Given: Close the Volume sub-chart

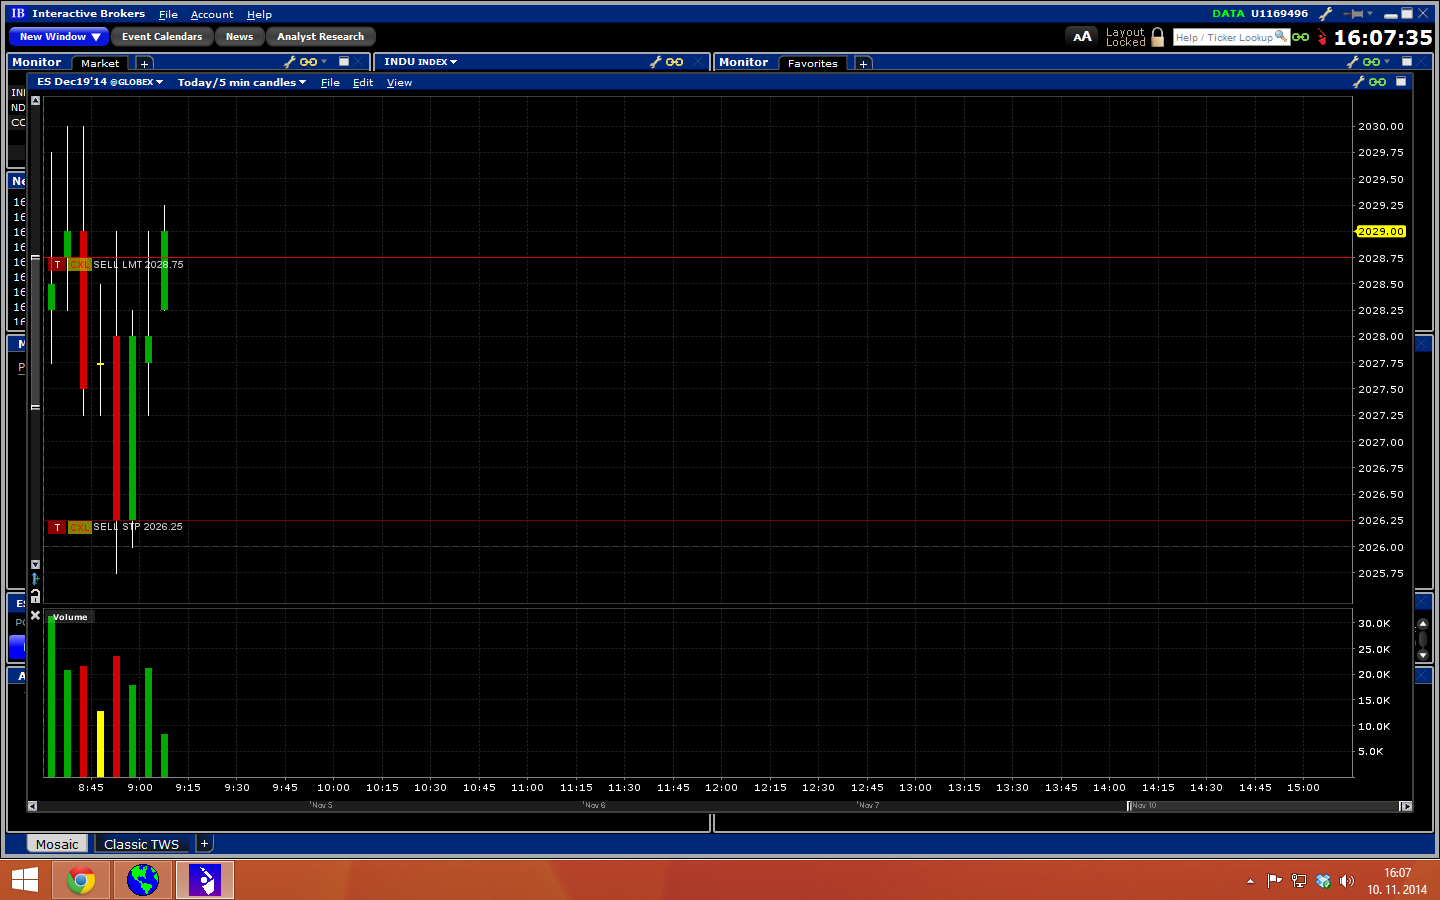Looking at the screenshot, I should (x=35, y=616).
